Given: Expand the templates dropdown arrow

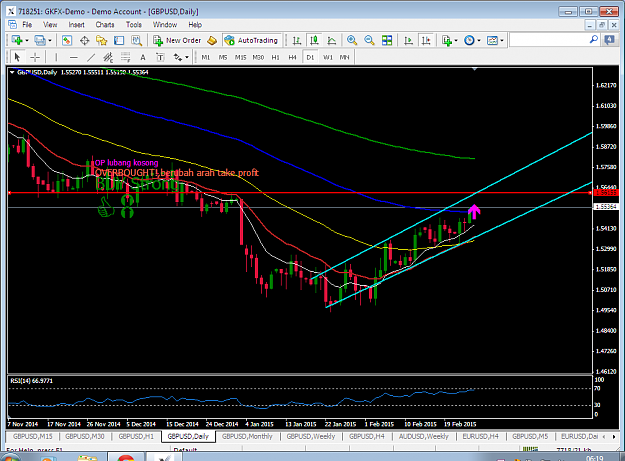Looking at the screenshot, I should pos(502,41).
